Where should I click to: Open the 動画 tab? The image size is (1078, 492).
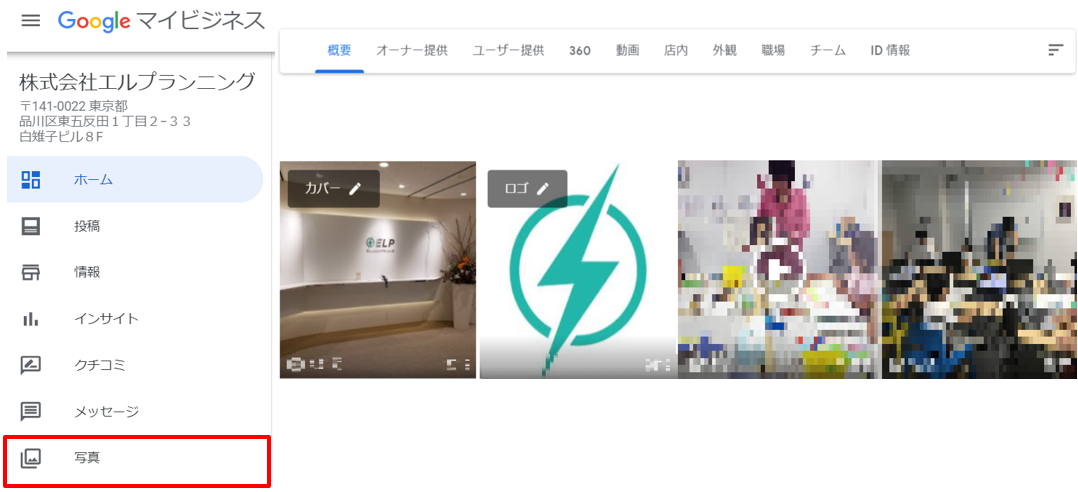point(627,50)
